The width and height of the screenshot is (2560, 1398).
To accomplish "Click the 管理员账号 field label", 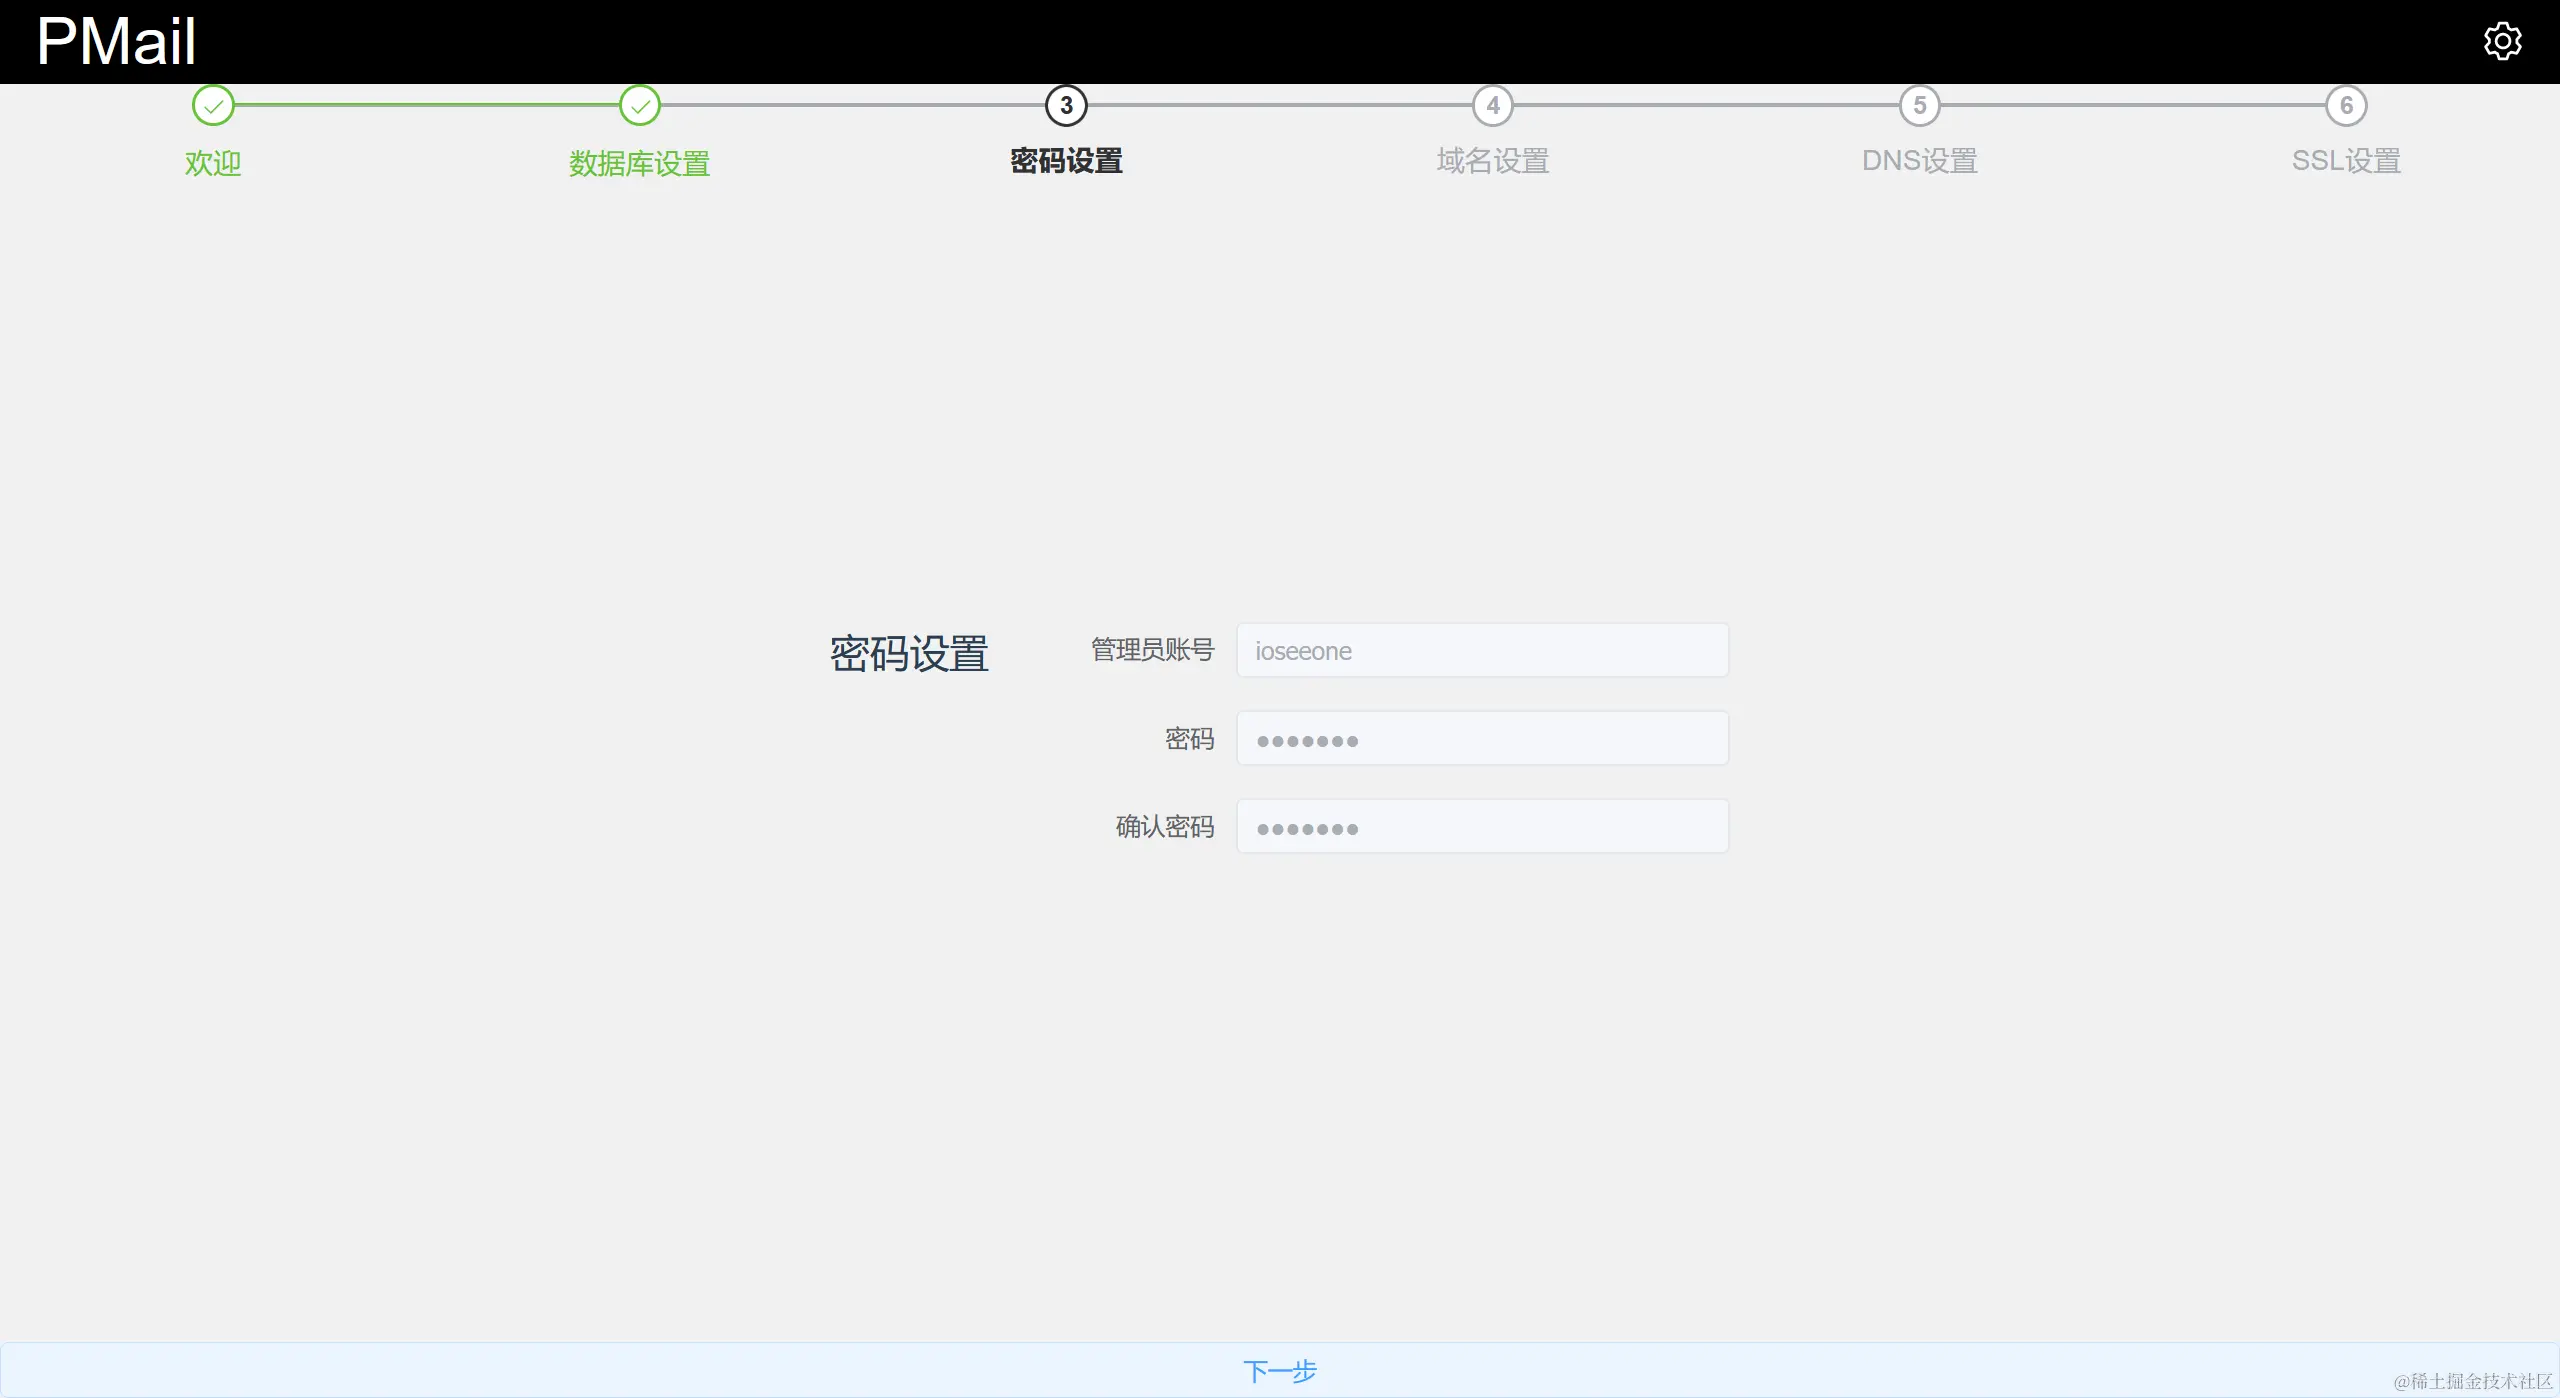I will pyautogui.click(x=1152, y=650).
